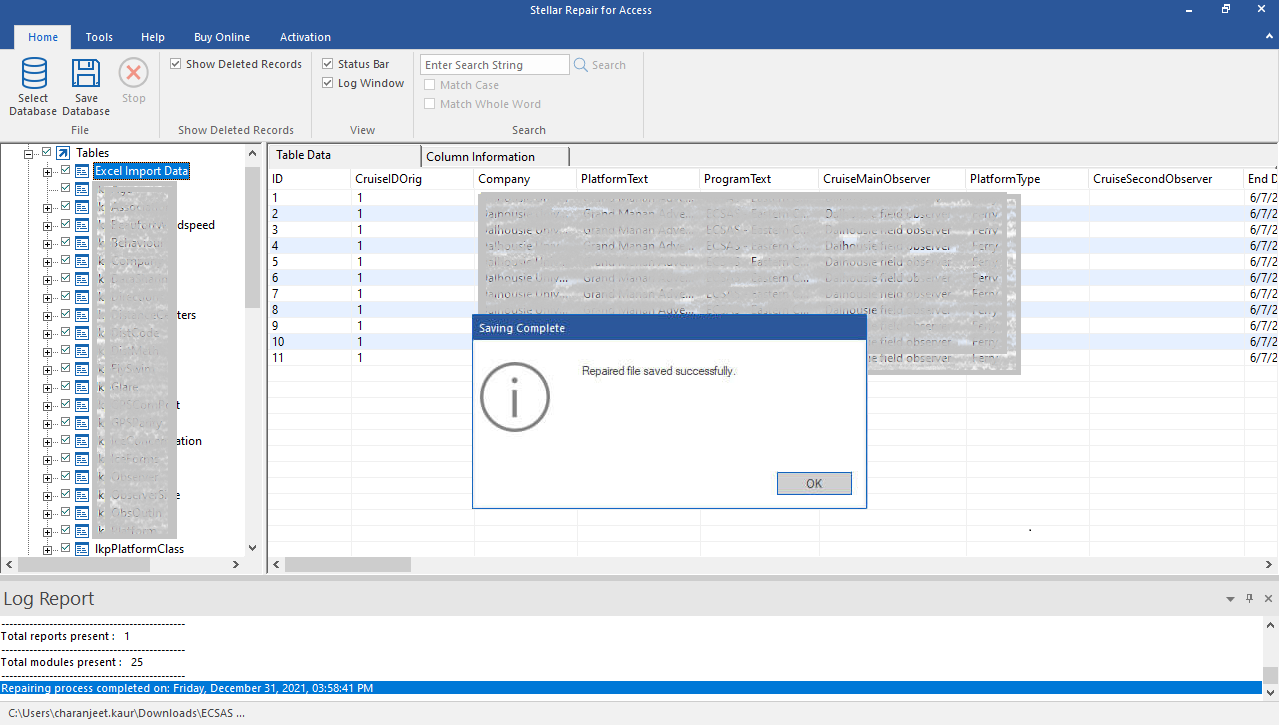This screenshot has width=1279, height=725.
Task: Uncheck the Glare table checkbox
Action: [x=66, y=387]
